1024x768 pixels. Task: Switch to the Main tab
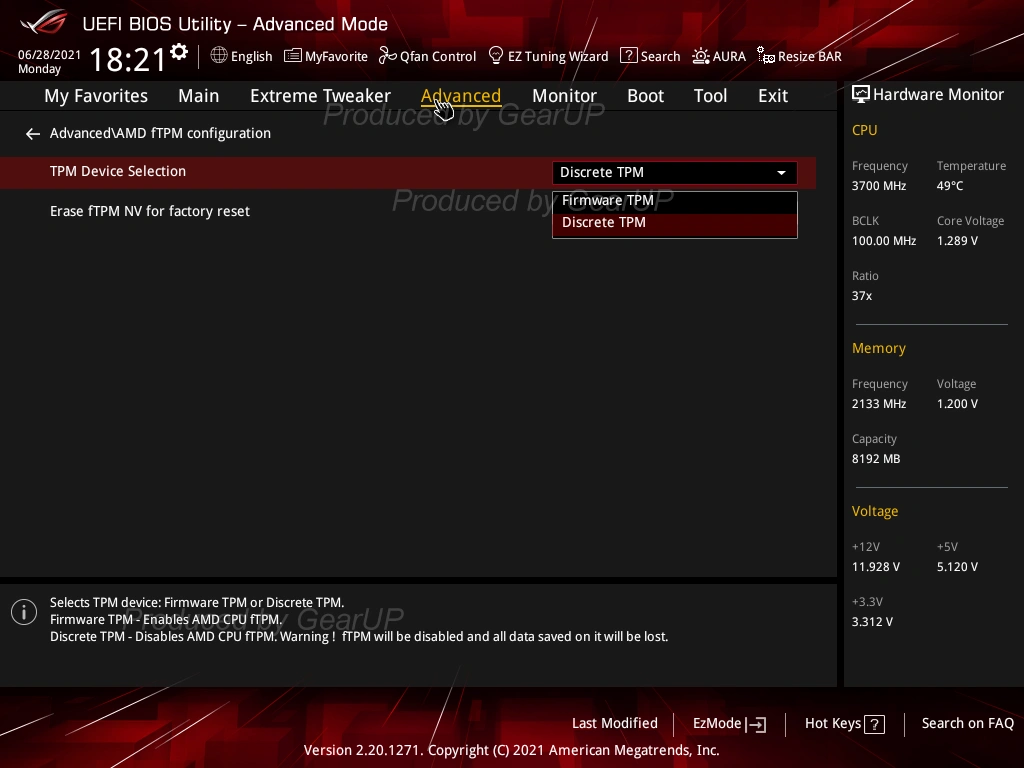[x=199, y=95]
